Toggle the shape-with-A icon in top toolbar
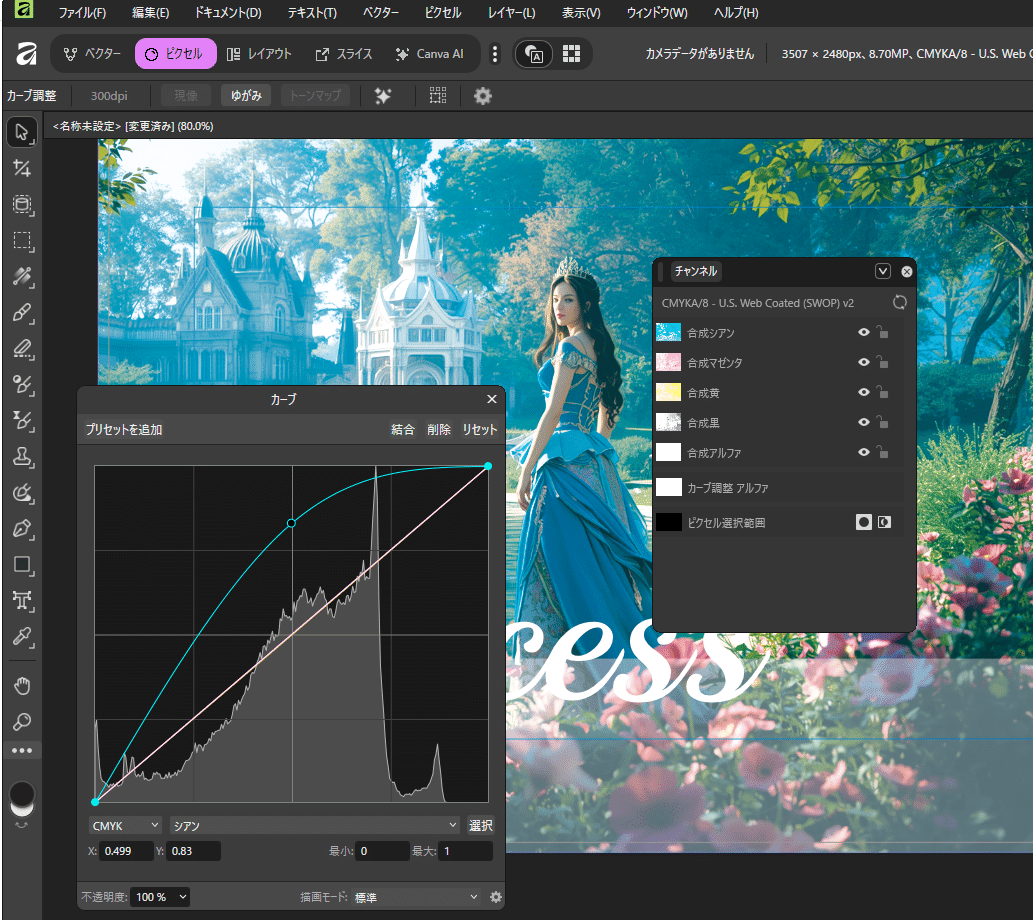 534,54
